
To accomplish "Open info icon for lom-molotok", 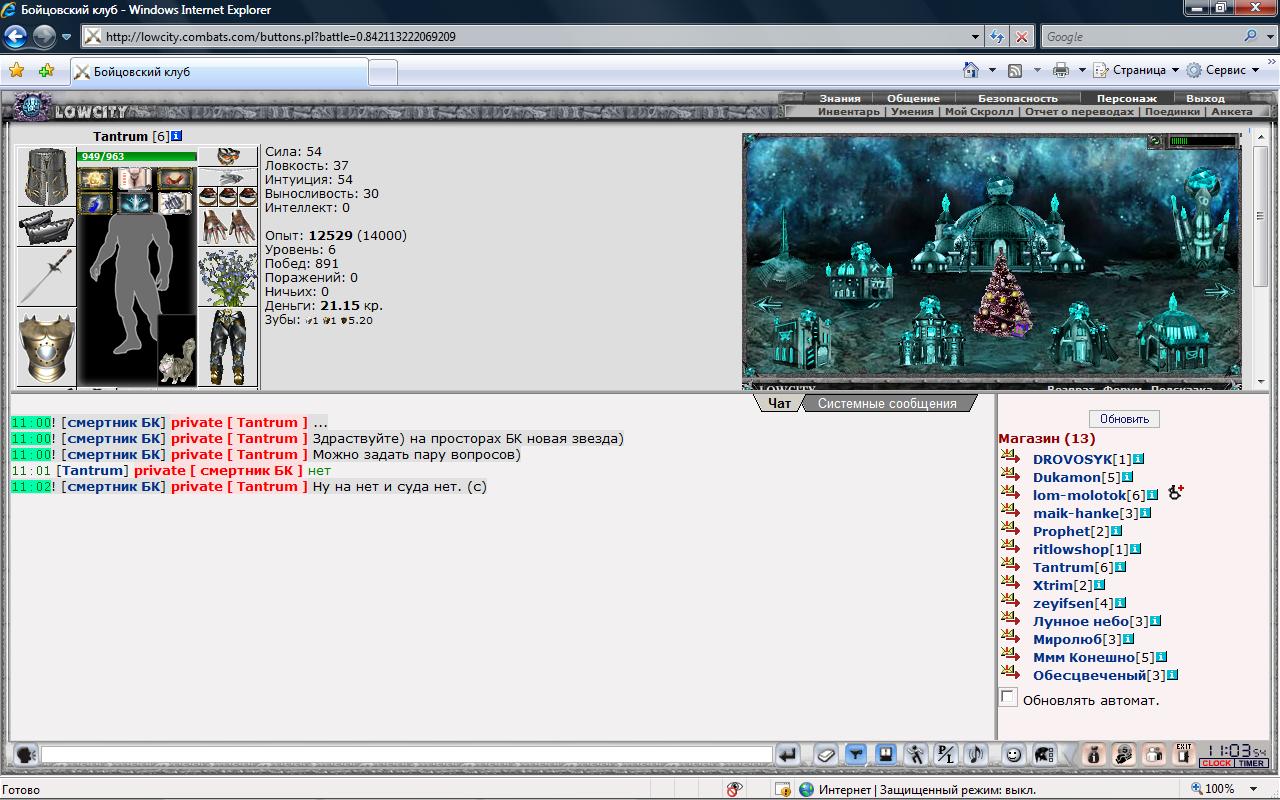I will 1153,495.
